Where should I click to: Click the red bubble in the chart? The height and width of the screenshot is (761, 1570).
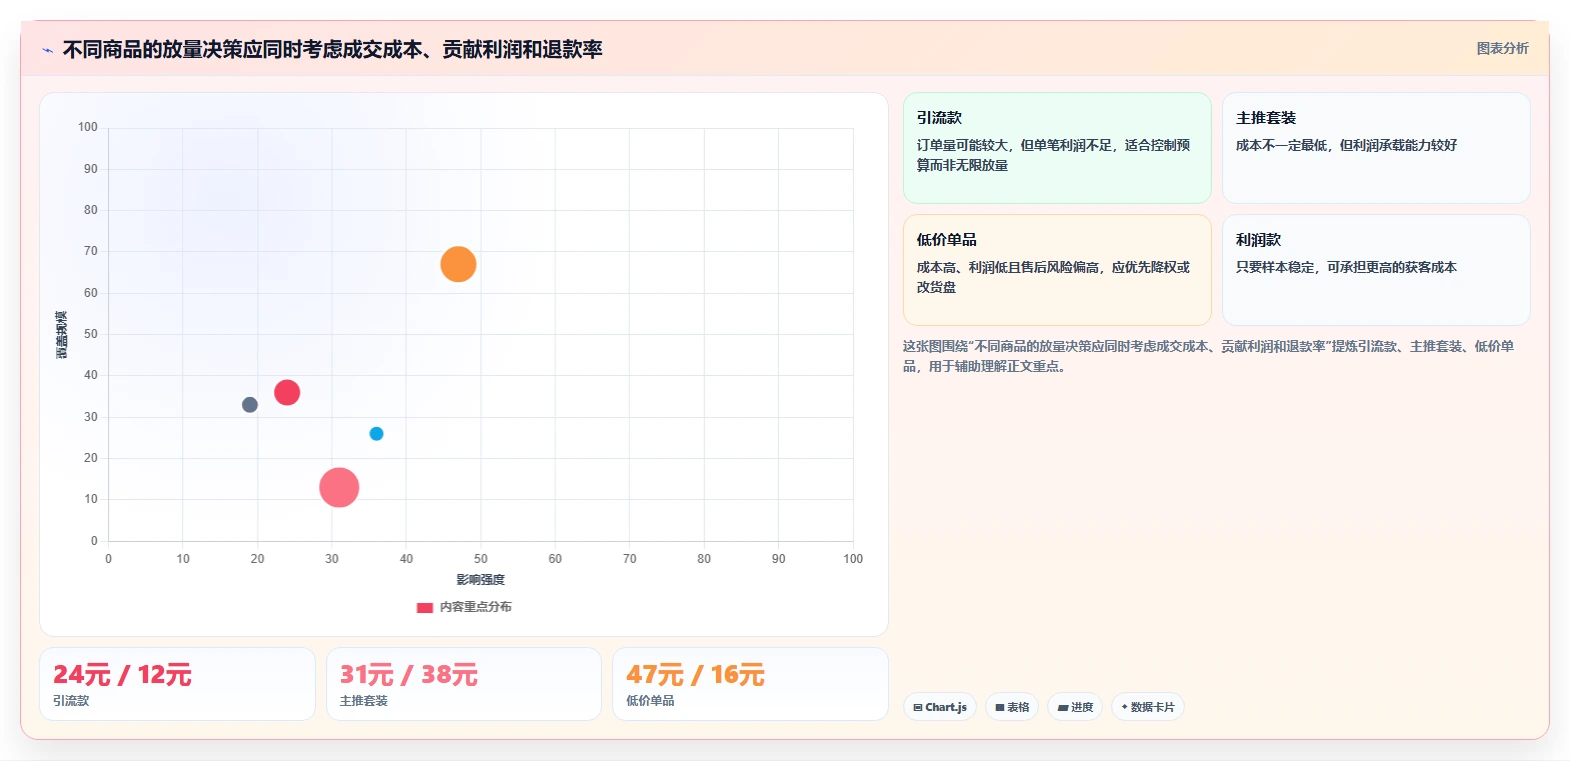(x=287, y=392)
